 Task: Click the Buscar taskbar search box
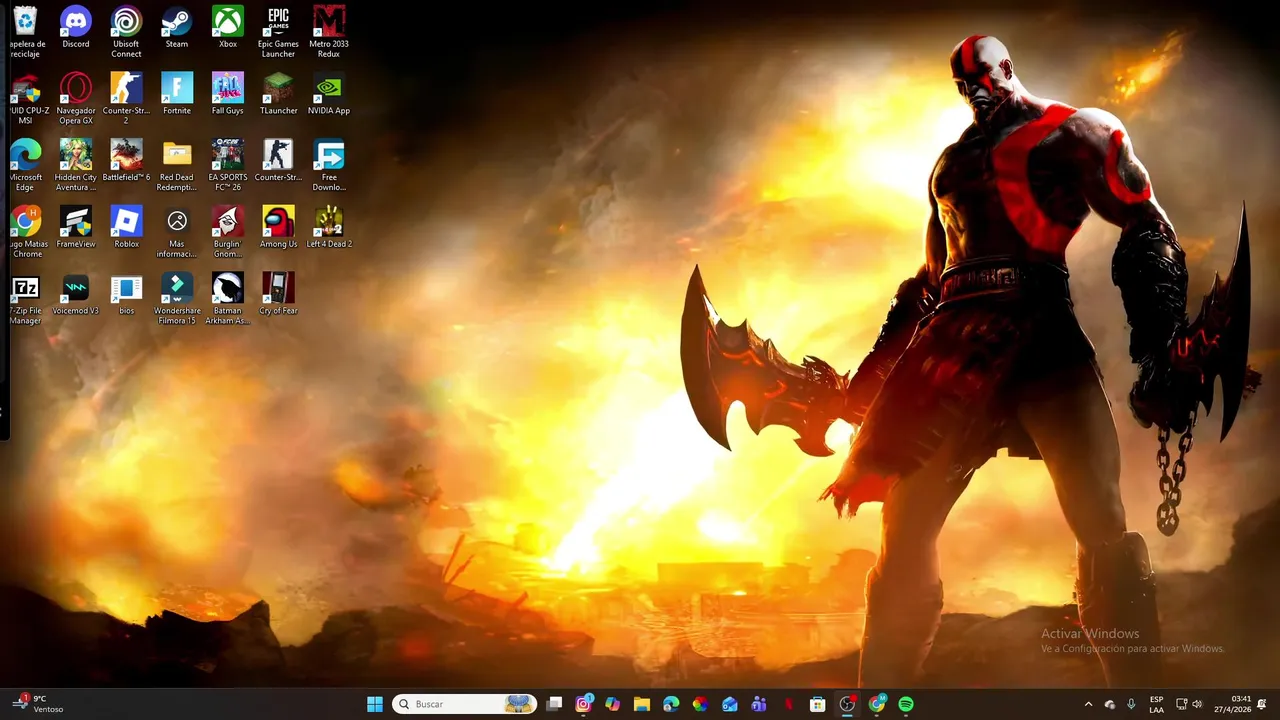(464, 704)
